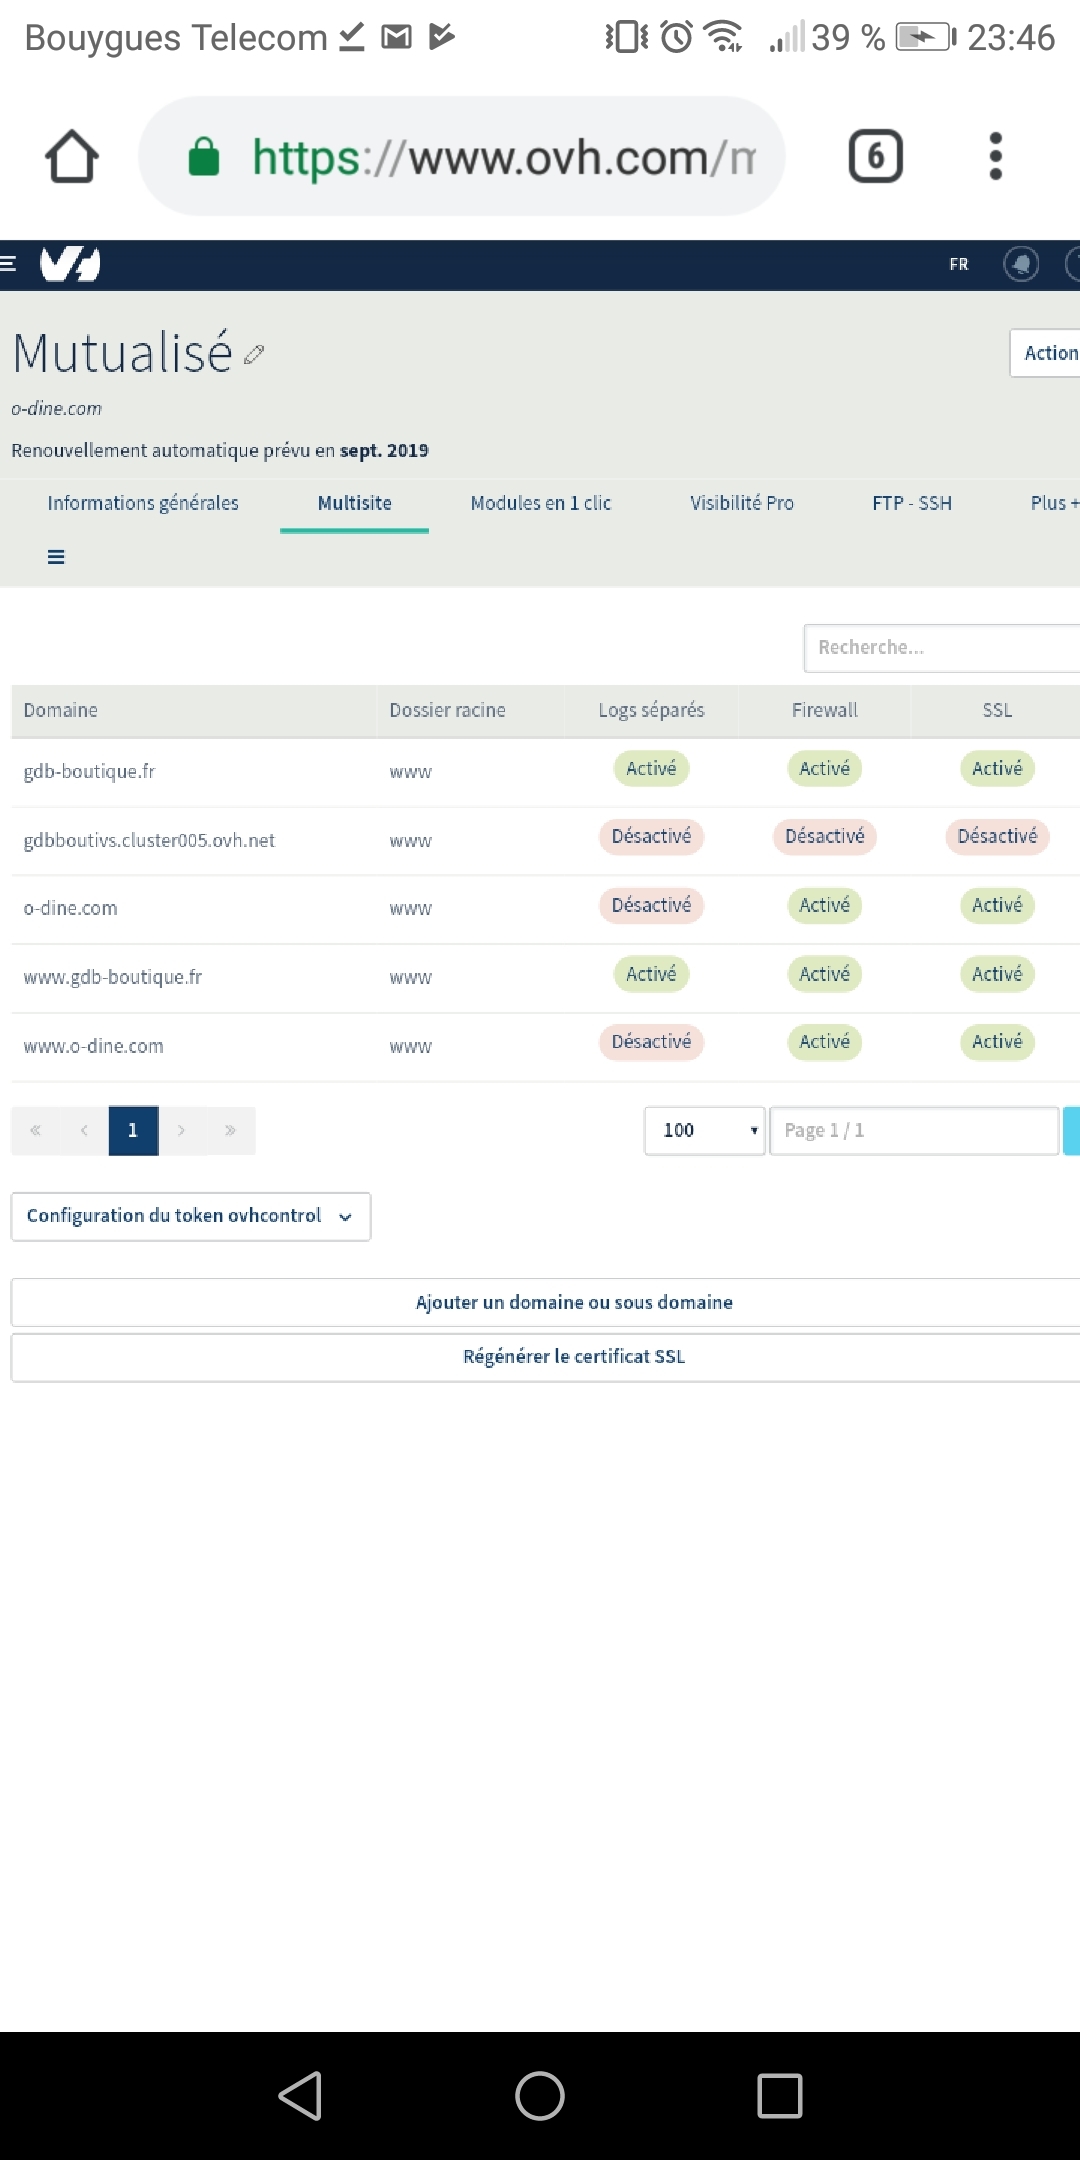This screenshot has height=2160, width=1080.
Task: Click Ajouter un domaine ou sous domaine
Action: (574, 1302)
